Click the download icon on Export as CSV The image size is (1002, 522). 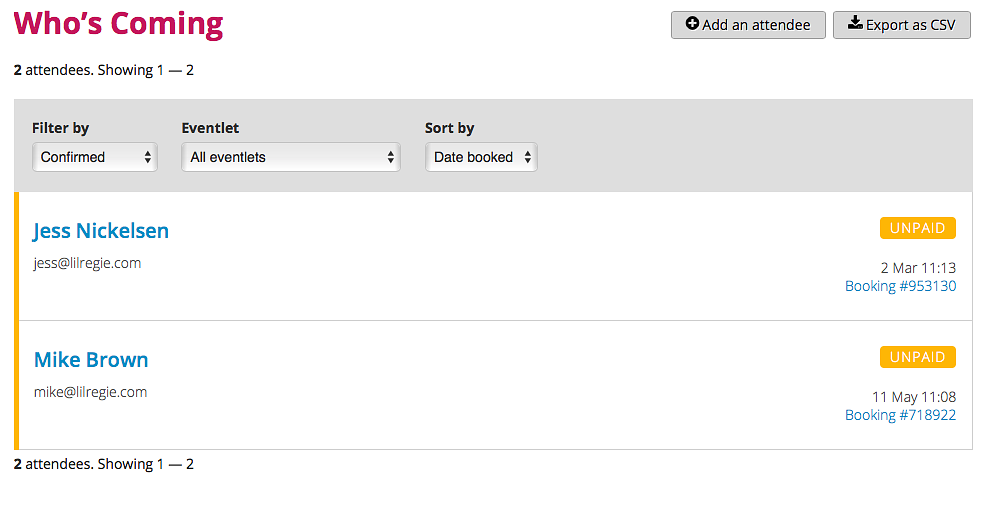click(x=855, y=23)
